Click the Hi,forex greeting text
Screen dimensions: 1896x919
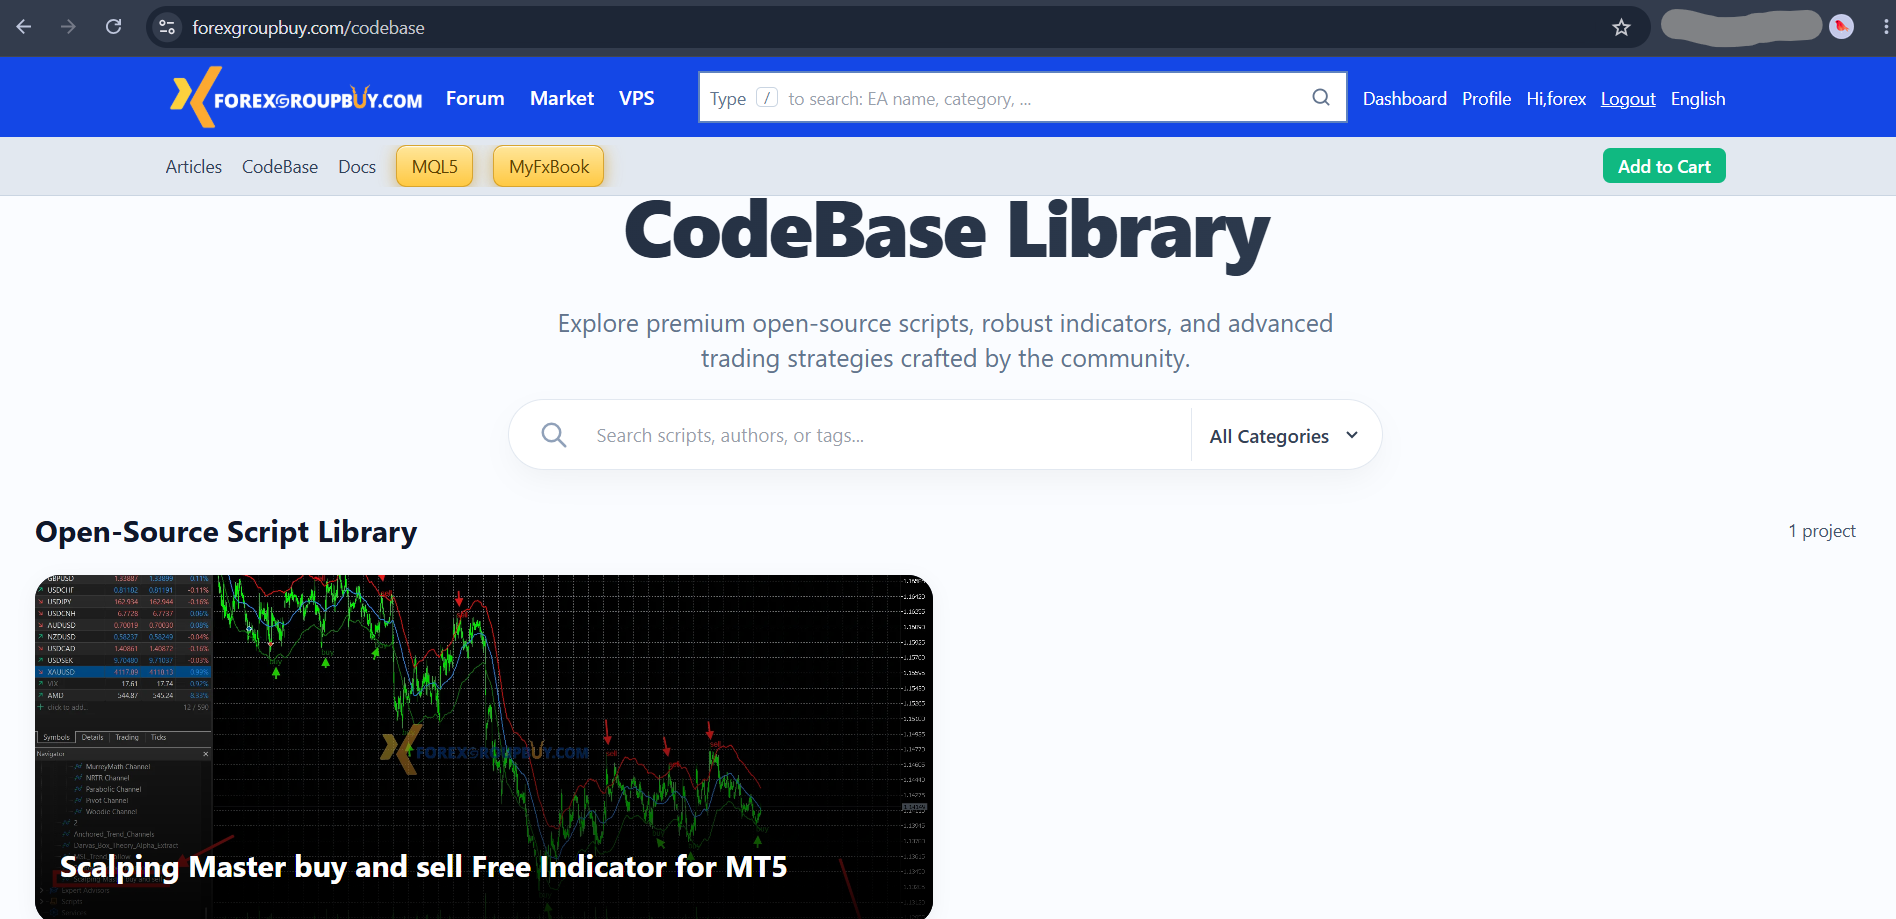(1556, 98)
